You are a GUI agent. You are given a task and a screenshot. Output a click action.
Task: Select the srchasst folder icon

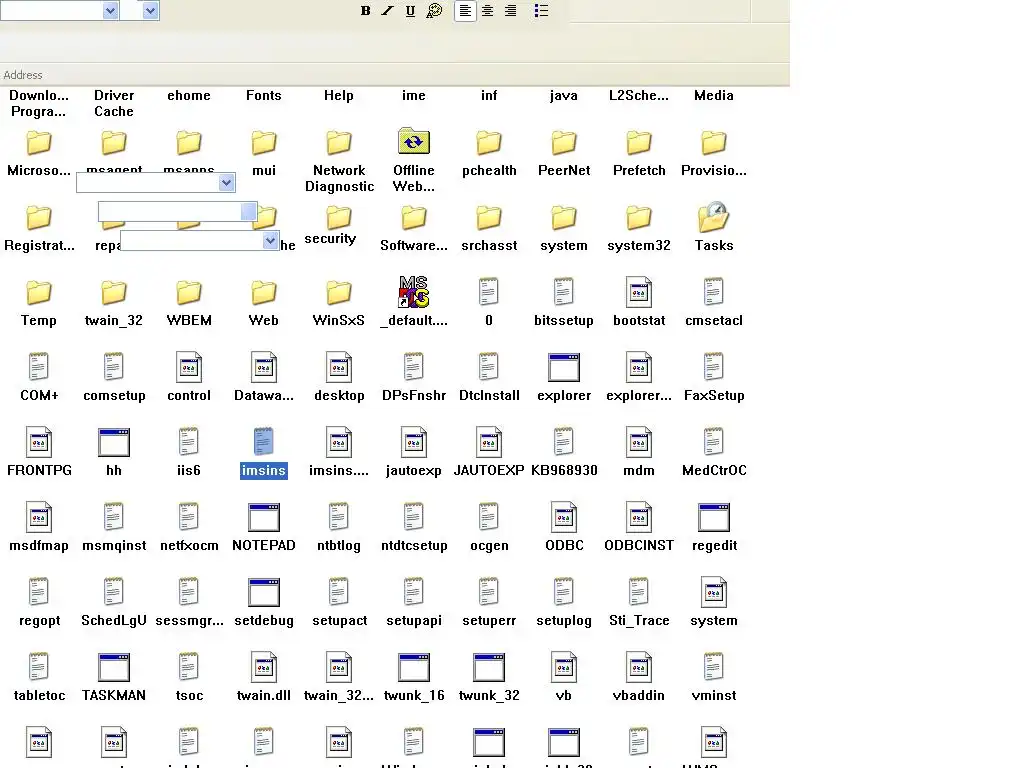pyautogui.click(x=489, y=218)
